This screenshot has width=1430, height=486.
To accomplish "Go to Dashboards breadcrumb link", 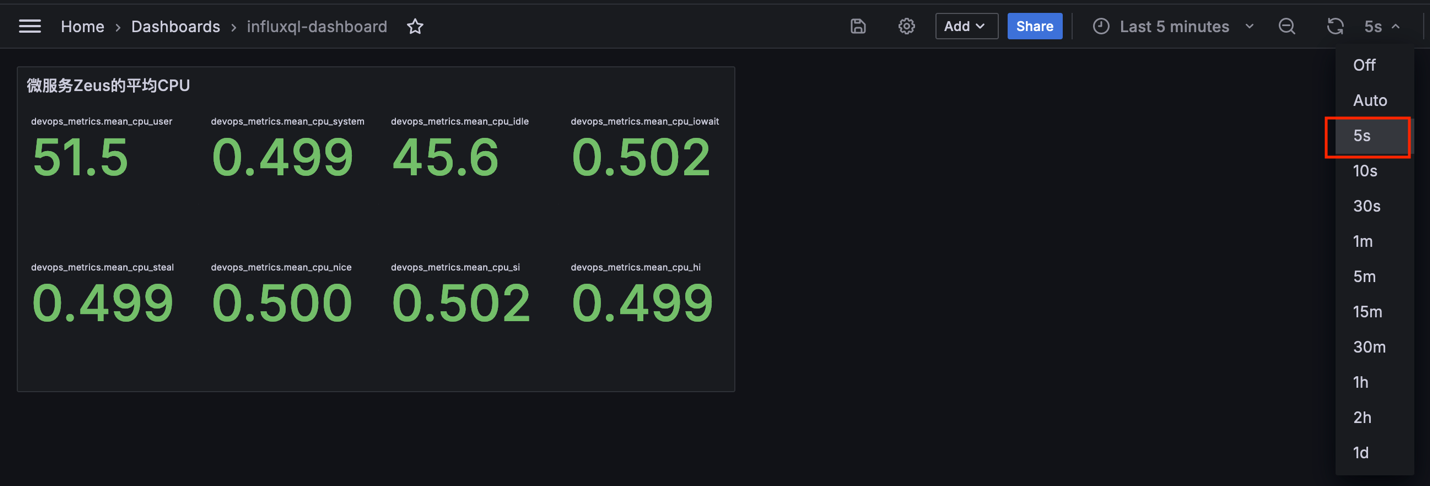I will coord(175,27).
